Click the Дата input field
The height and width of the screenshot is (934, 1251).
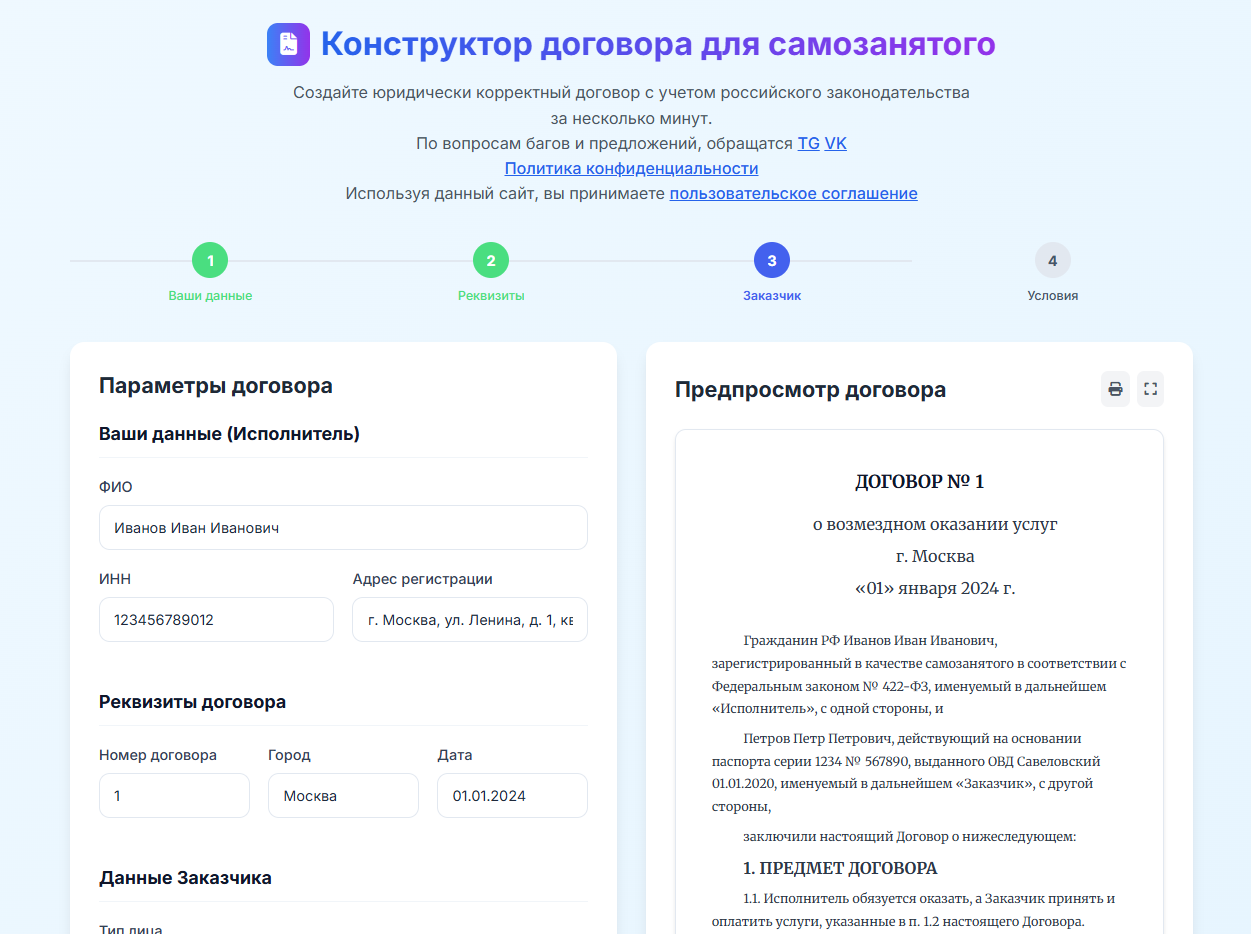pos(512,796)
